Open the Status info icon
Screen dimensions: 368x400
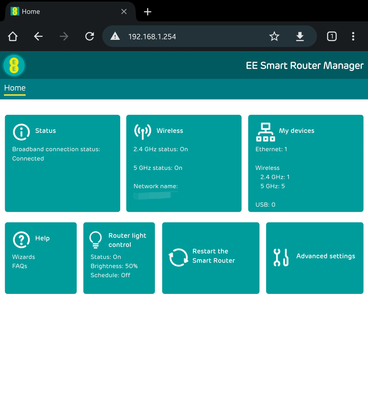pyautogui.click(x=21, y=132)
